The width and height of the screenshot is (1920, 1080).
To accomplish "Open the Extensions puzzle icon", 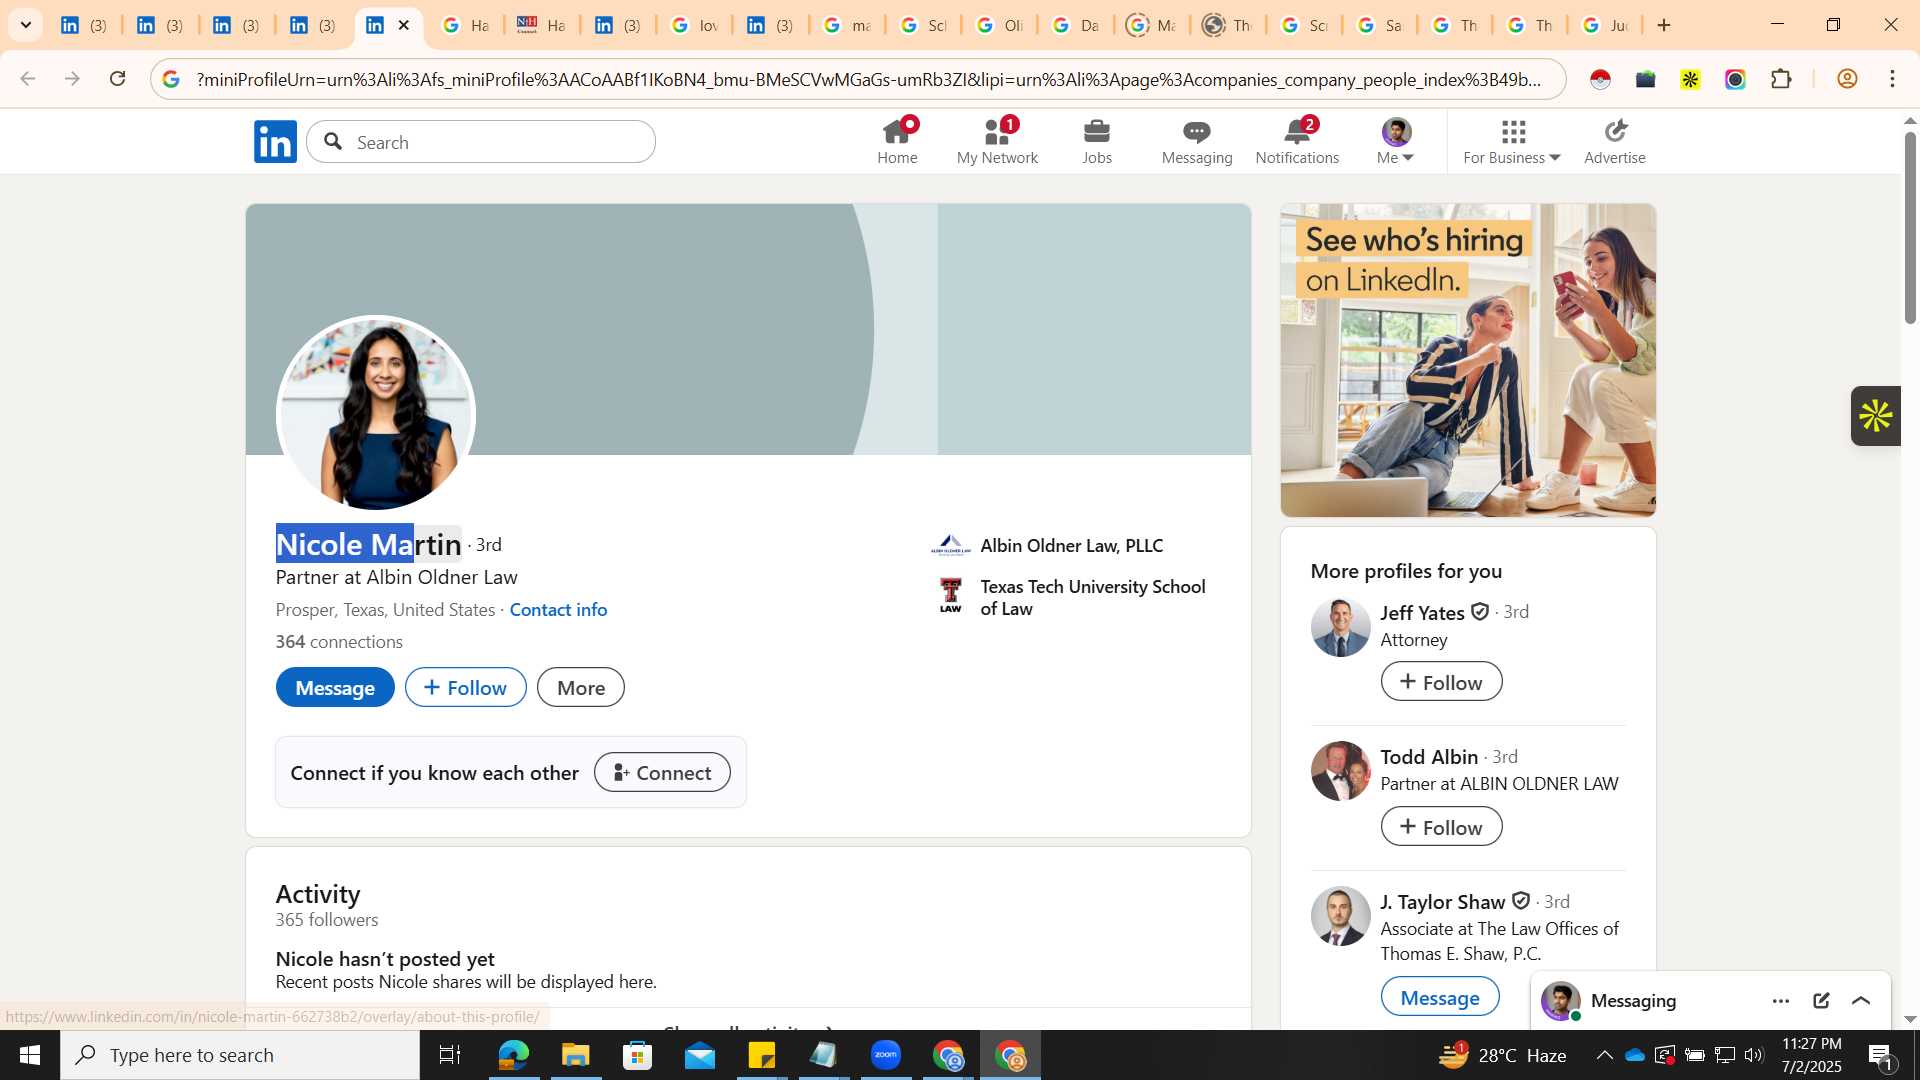I will [x=1781, y=79].
